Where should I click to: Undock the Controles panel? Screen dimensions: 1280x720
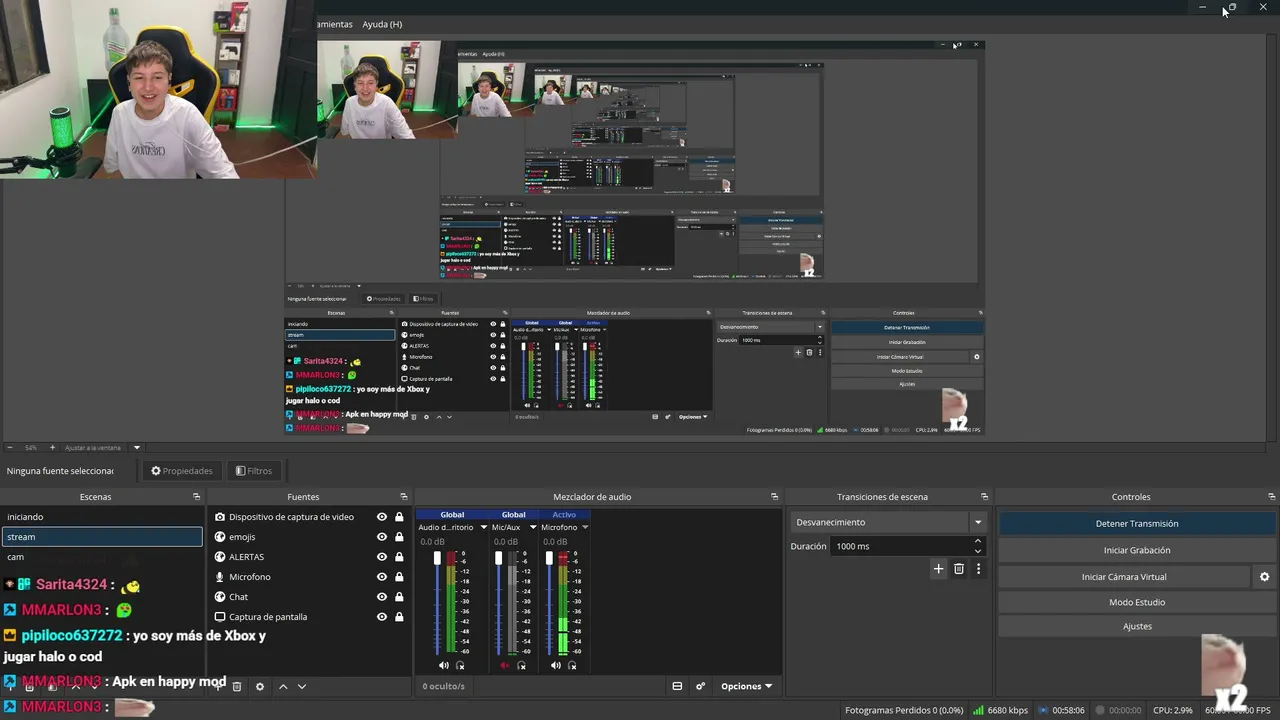pos(1272,497)
